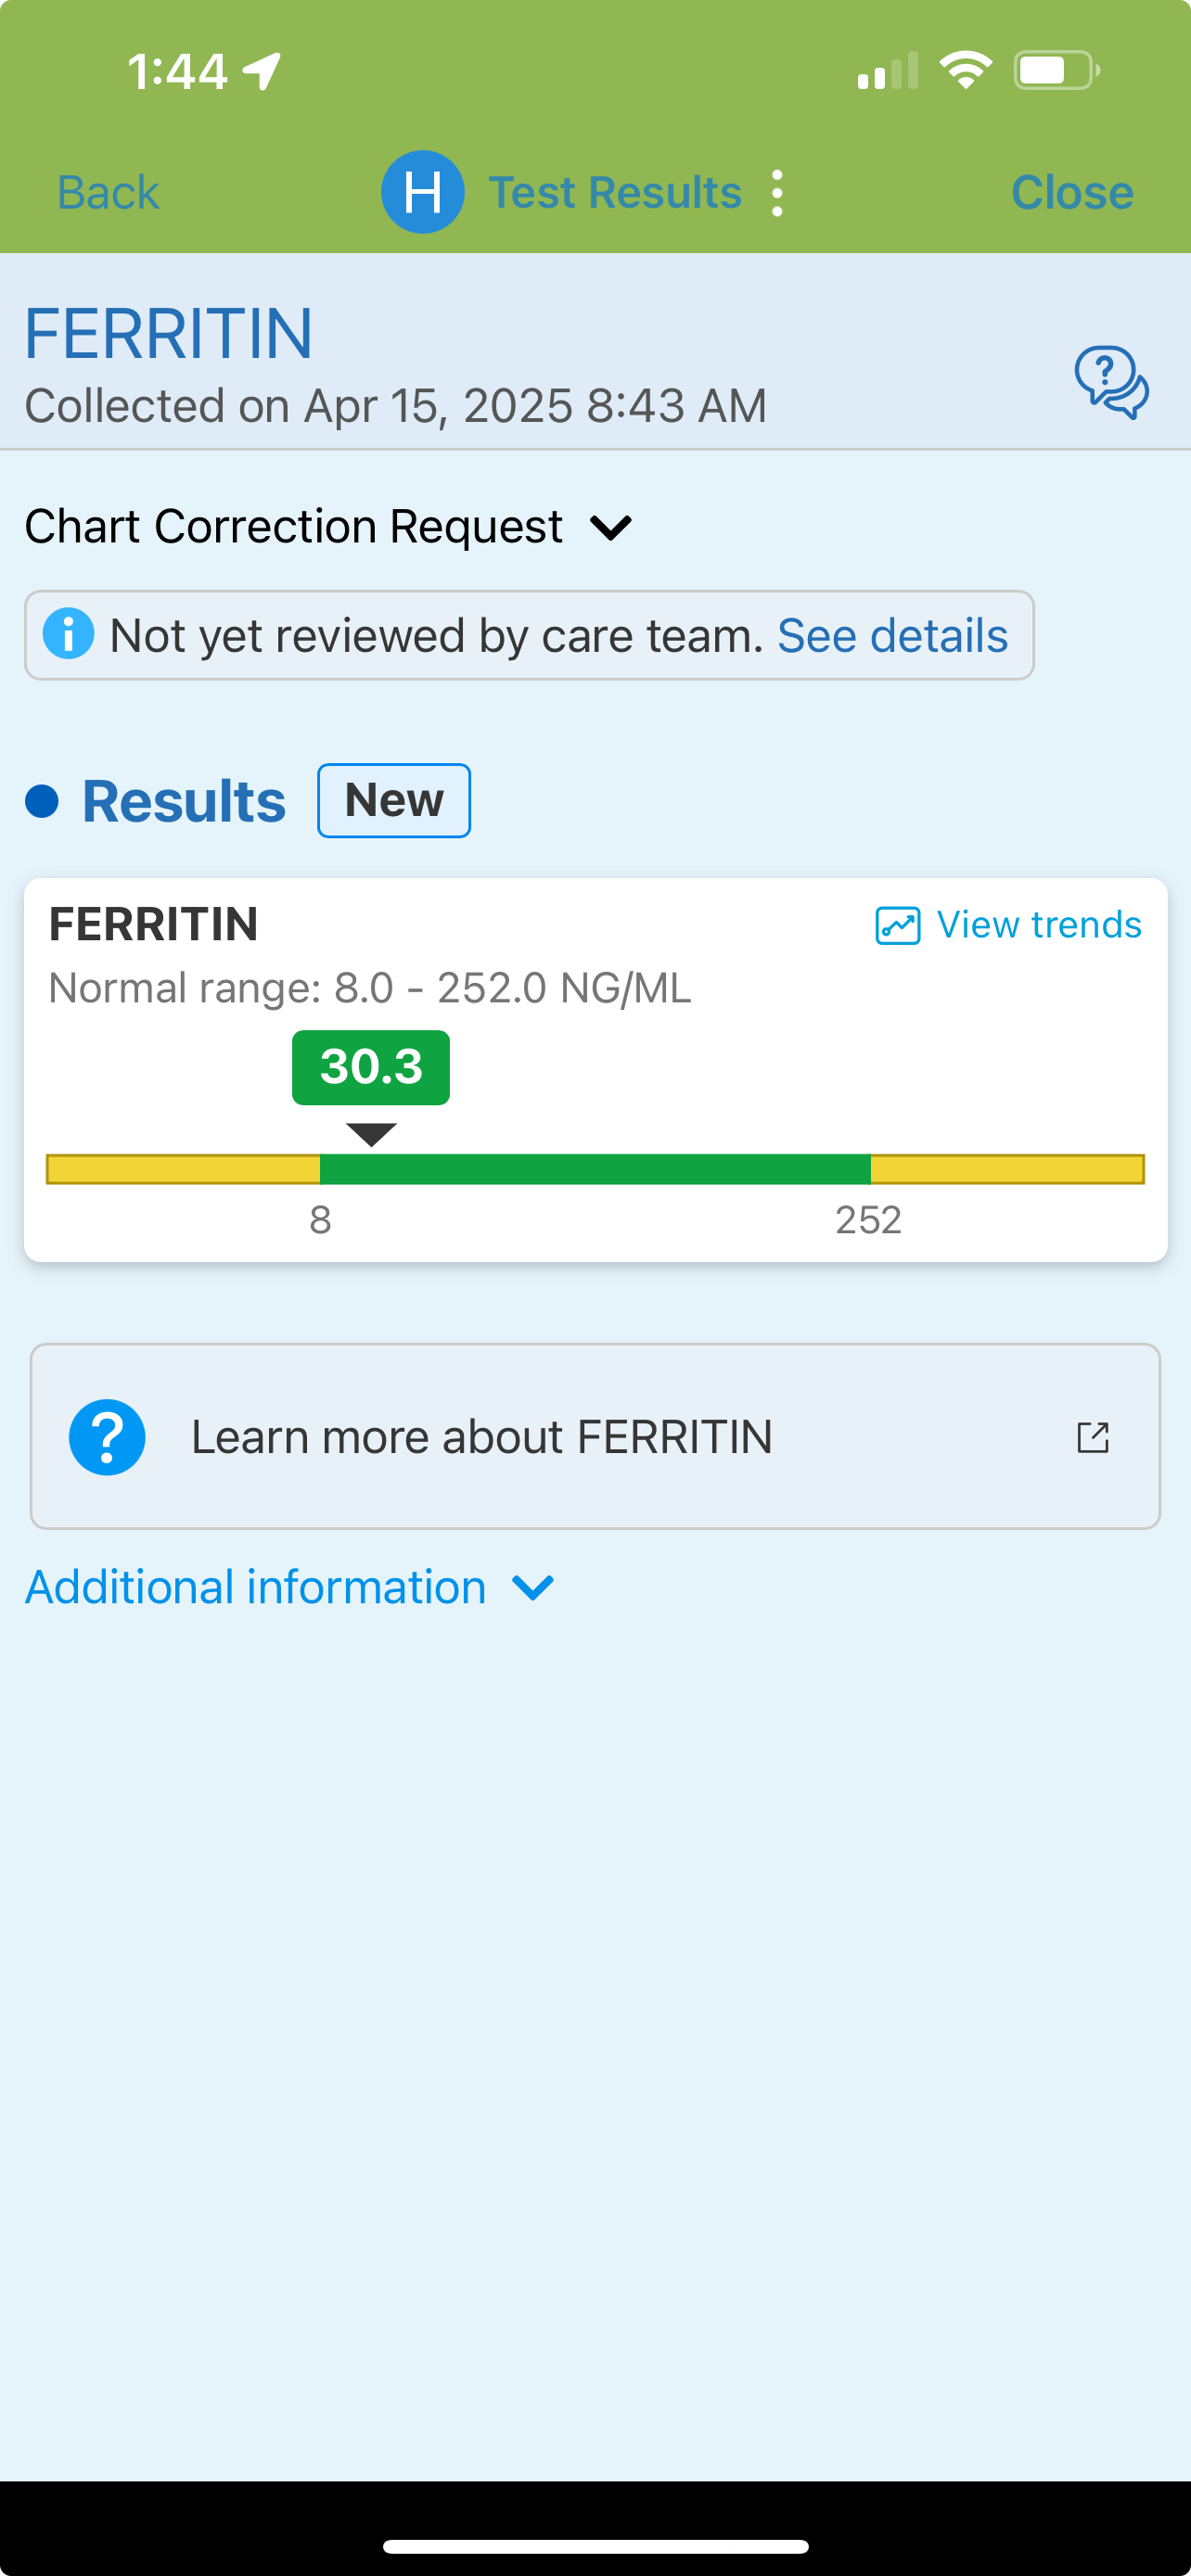Open the See details link
This screenshot has width=1191, height=2576.
(x=892, y=635)
